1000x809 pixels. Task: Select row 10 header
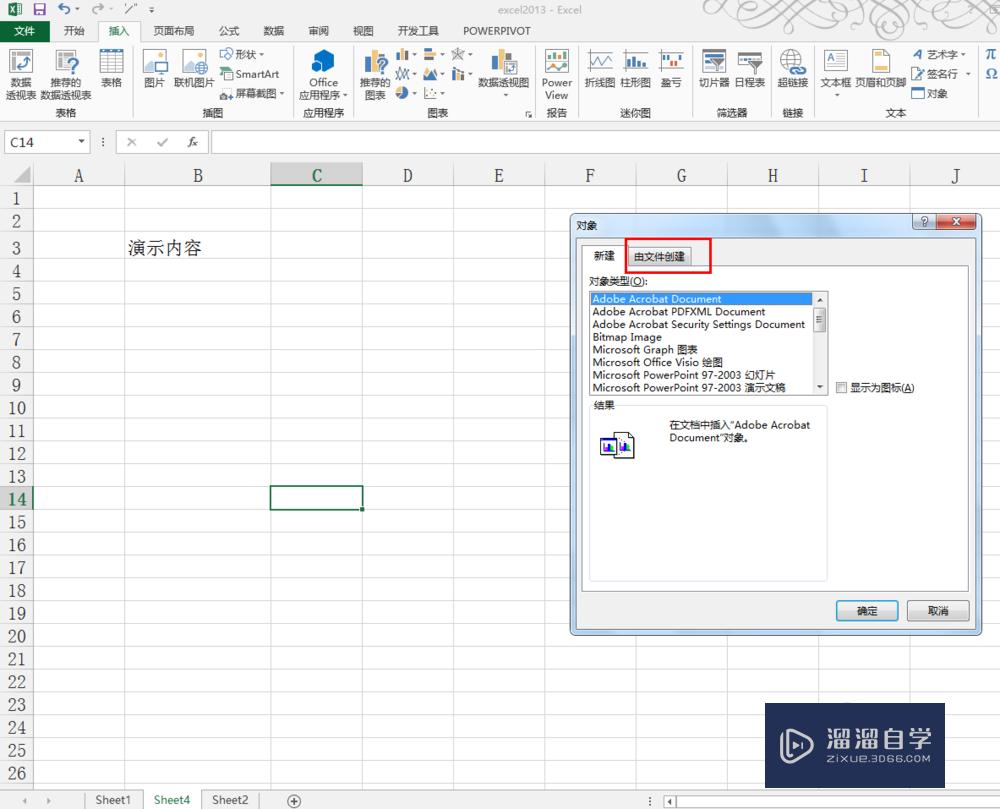[x=17, y=408]
